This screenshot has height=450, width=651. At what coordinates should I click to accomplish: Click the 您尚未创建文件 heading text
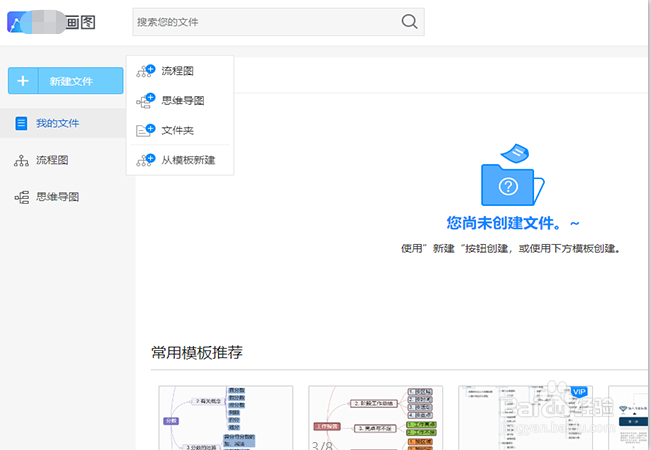(x=512, y=223)
